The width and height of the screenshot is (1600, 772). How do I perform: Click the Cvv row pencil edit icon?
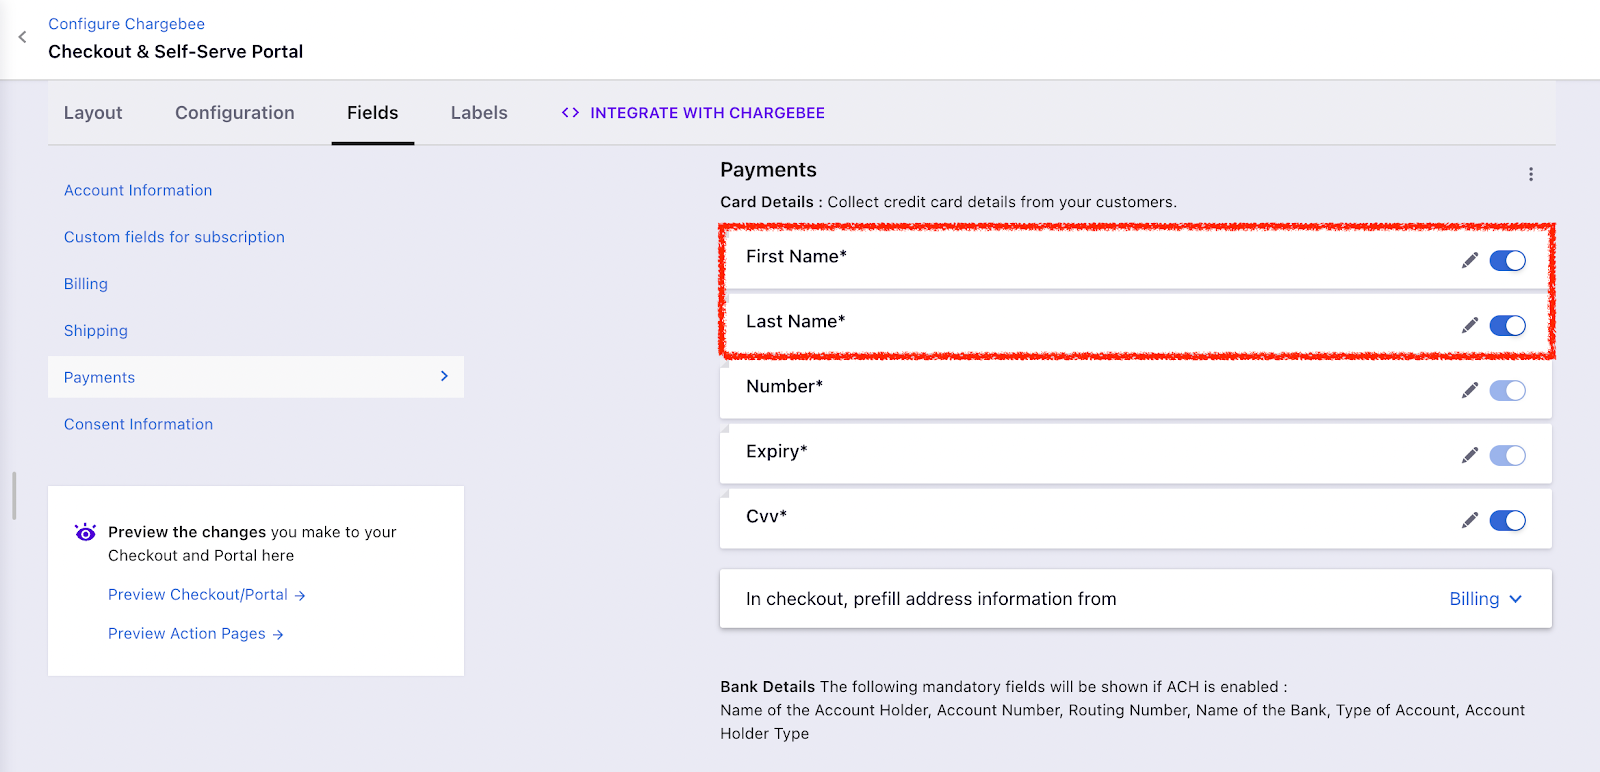1469,521
